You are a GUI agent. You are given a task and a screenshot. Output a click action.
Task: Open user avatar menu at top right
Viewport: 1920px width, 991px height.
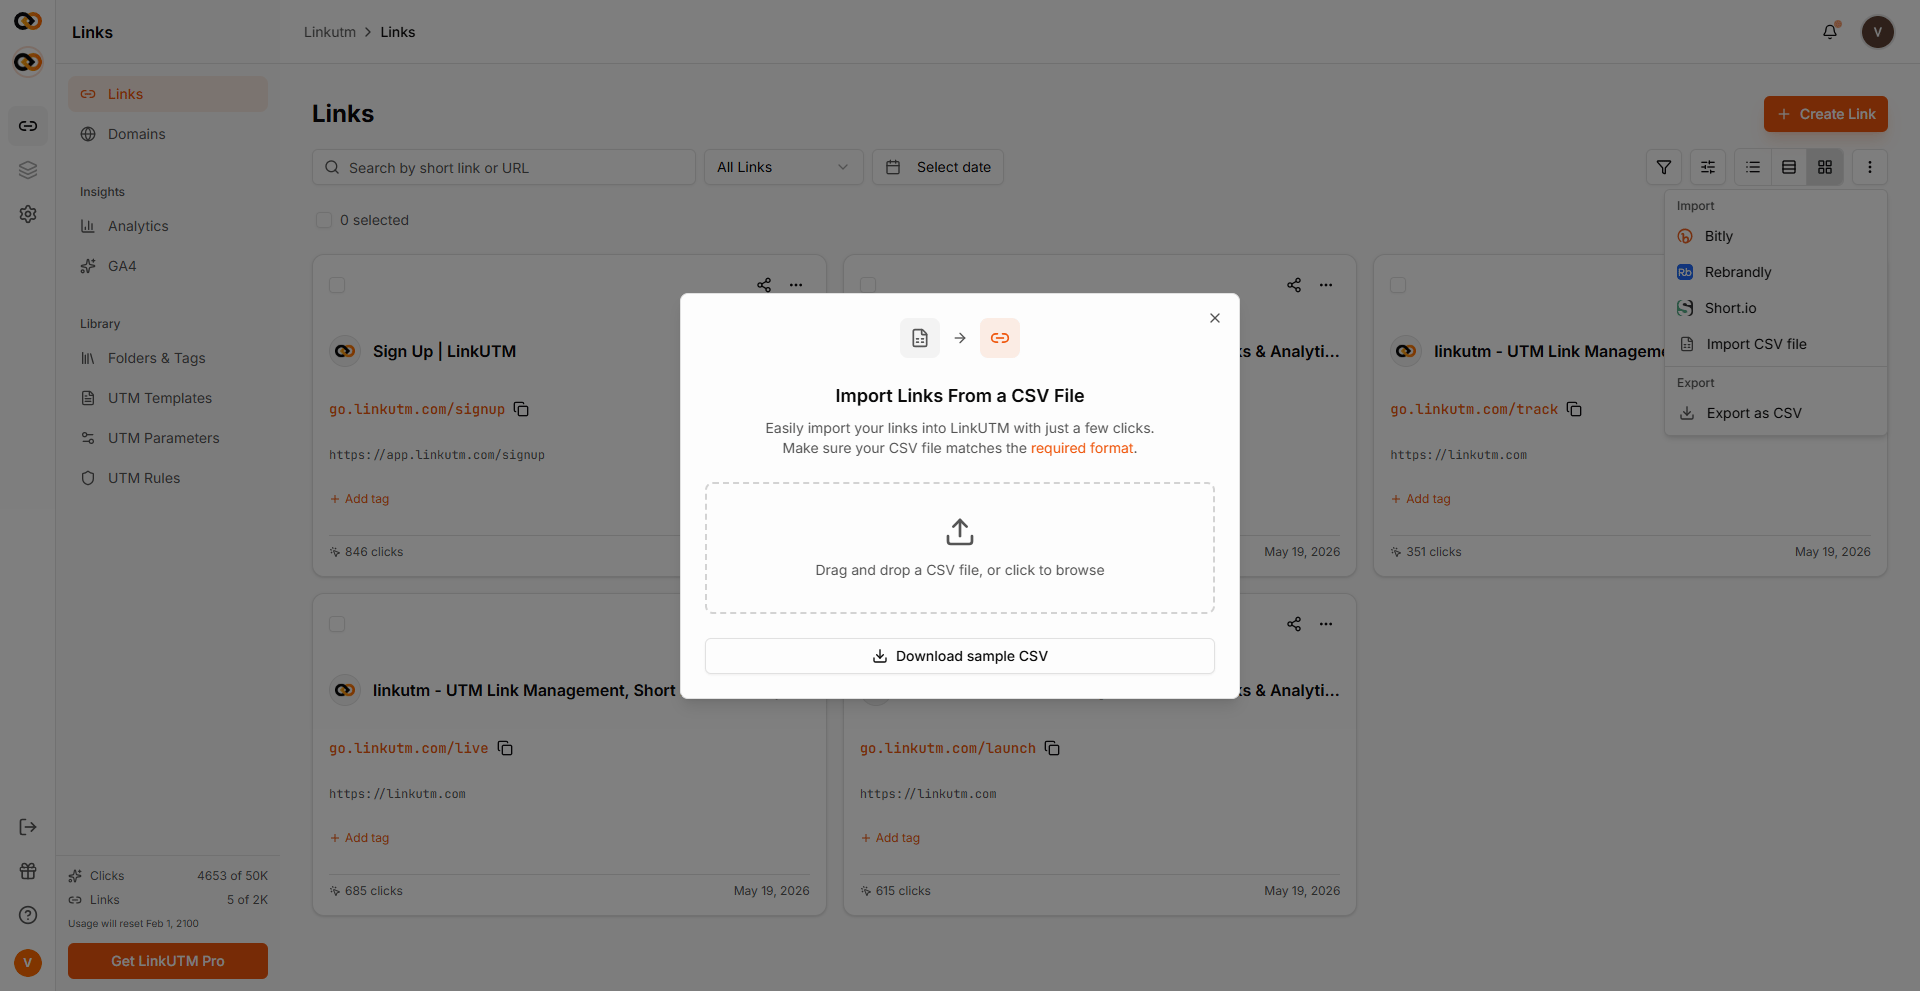[1878, 32]
